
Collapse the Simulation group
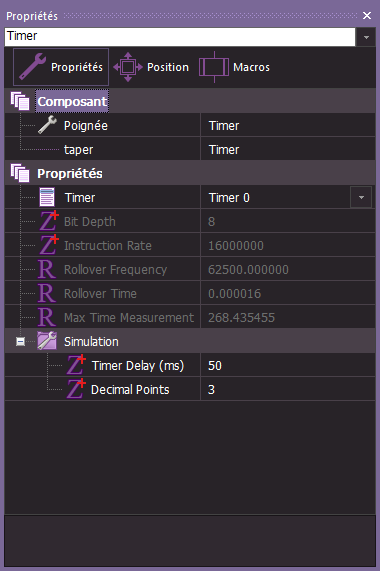tap(20, 342)
